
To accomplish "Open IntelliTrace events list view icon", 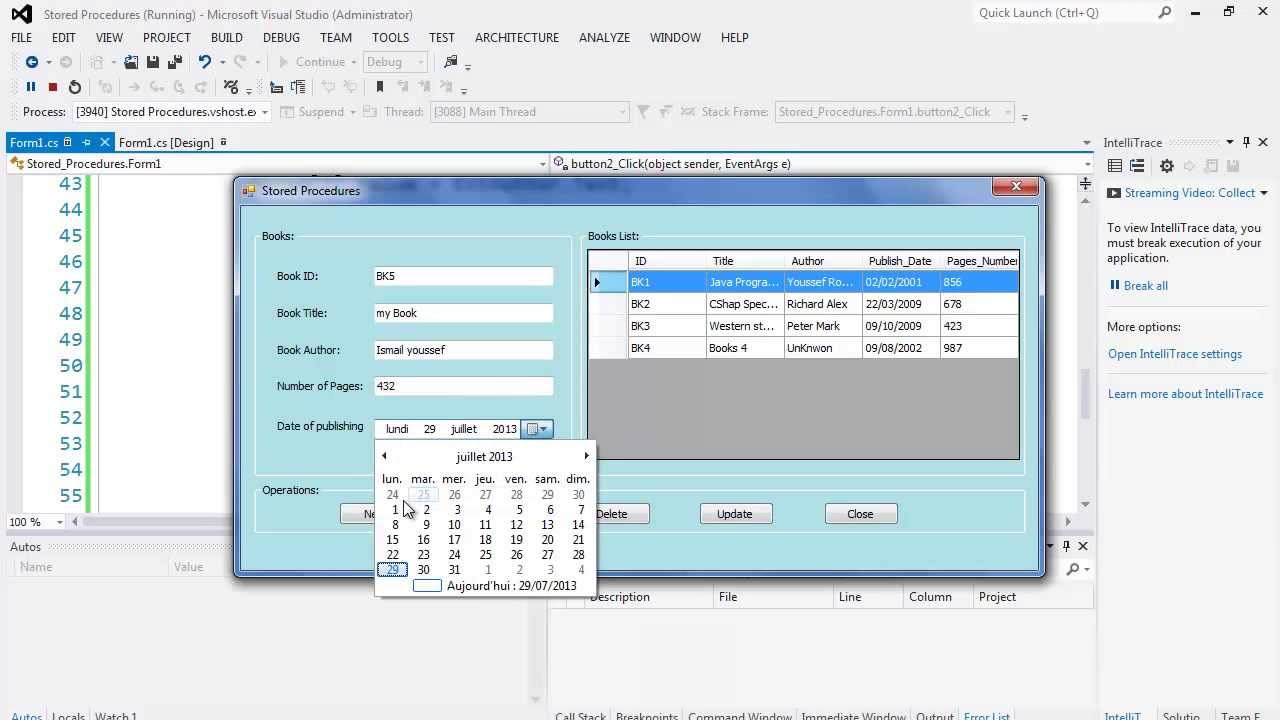I will pos(1115,166).
